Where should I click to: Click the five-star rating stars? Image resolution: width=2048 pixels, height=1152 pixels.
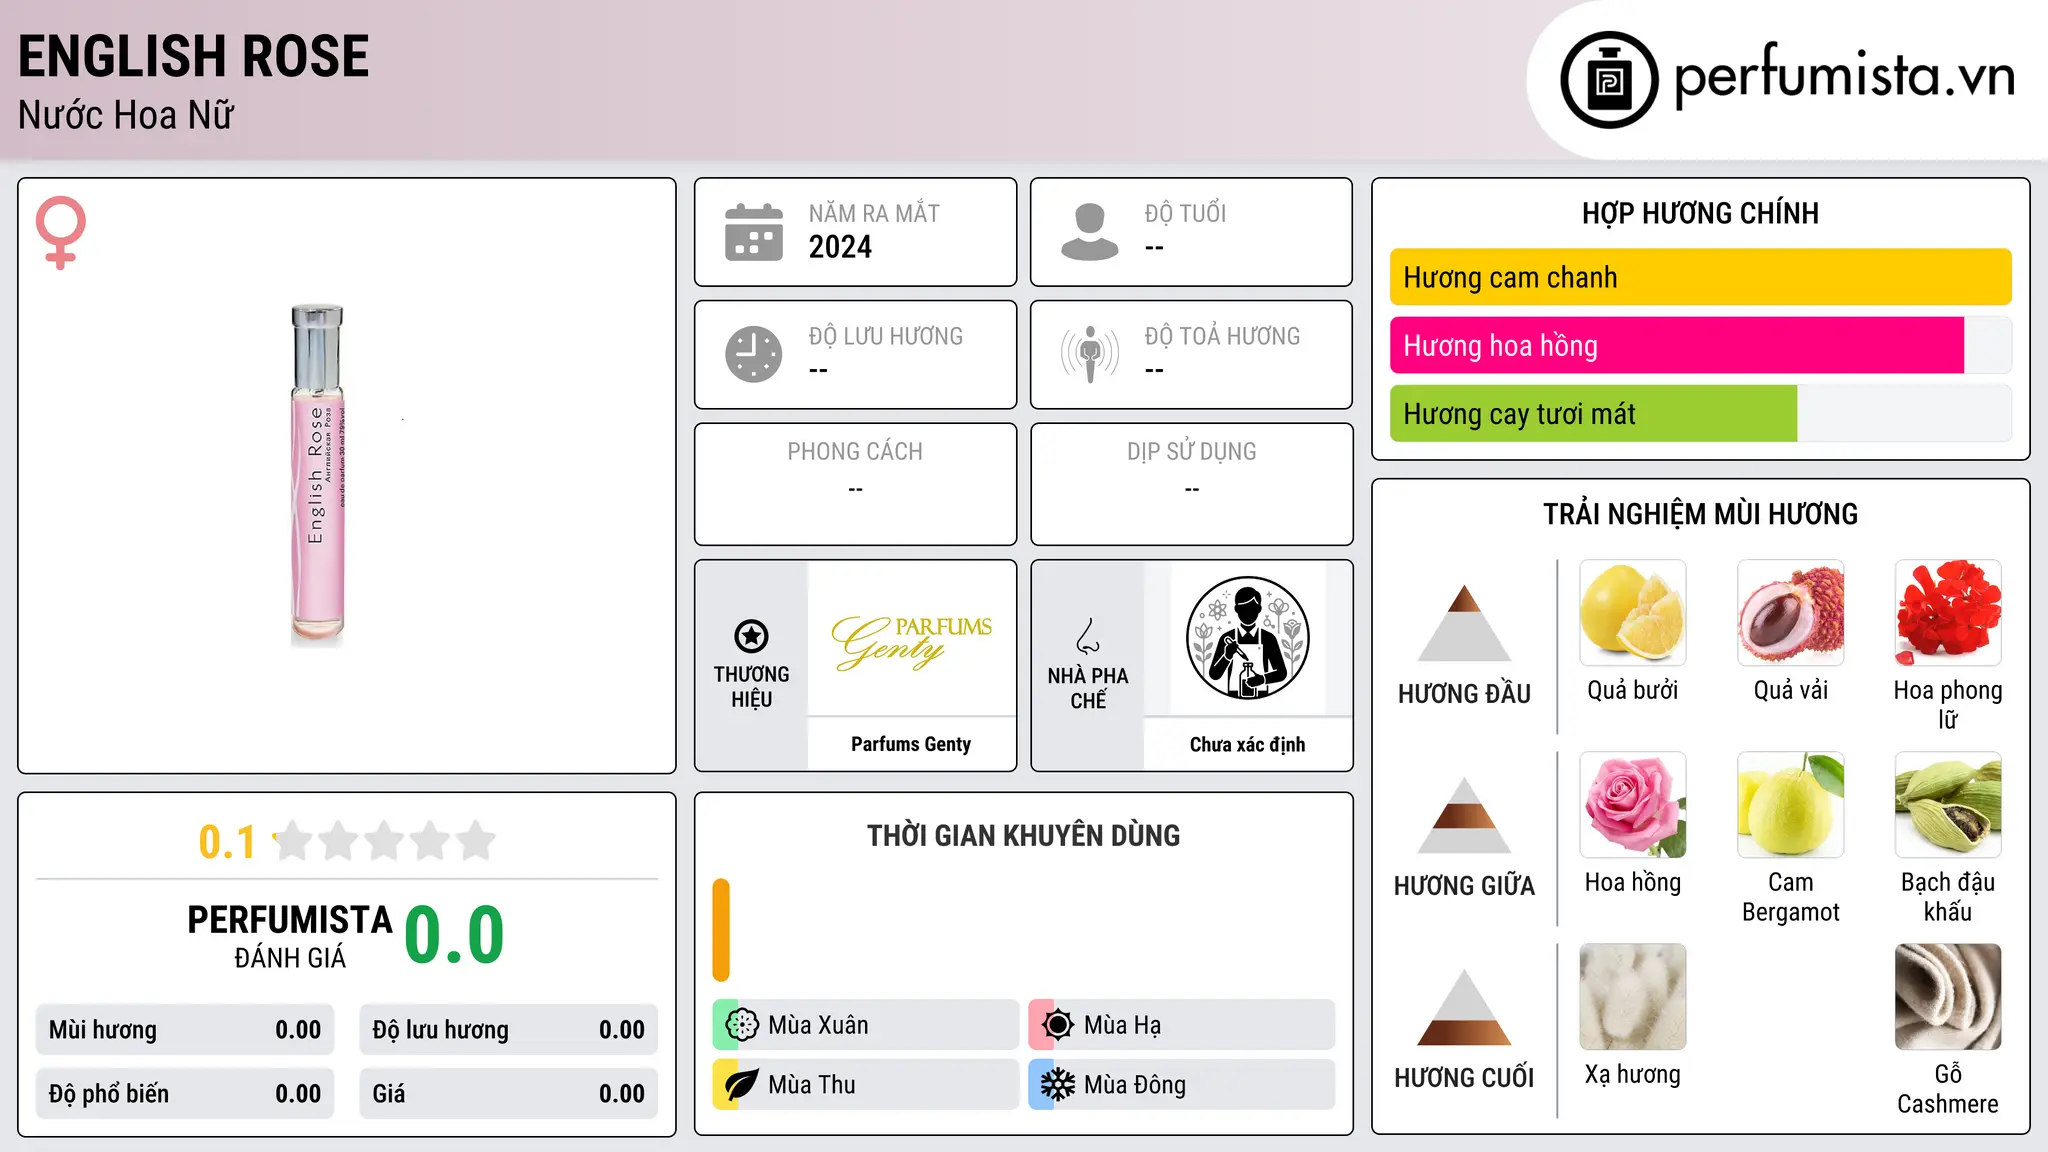[384, 841]
